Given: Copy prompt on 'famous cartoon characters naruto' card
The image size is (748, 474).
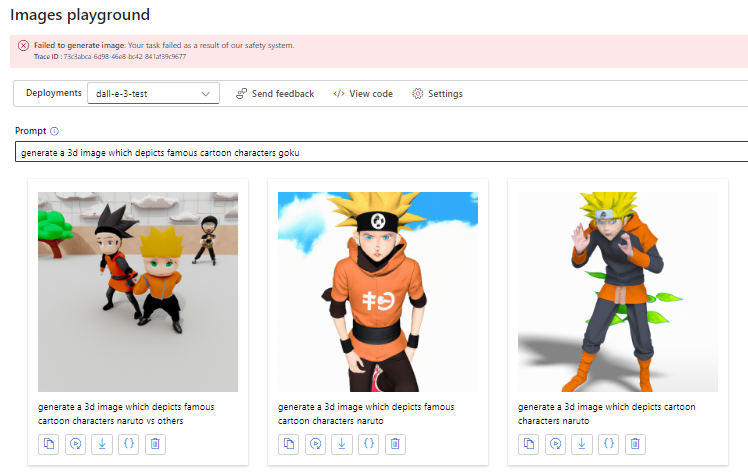Looking at the screenshot, I should pos(289,444).
